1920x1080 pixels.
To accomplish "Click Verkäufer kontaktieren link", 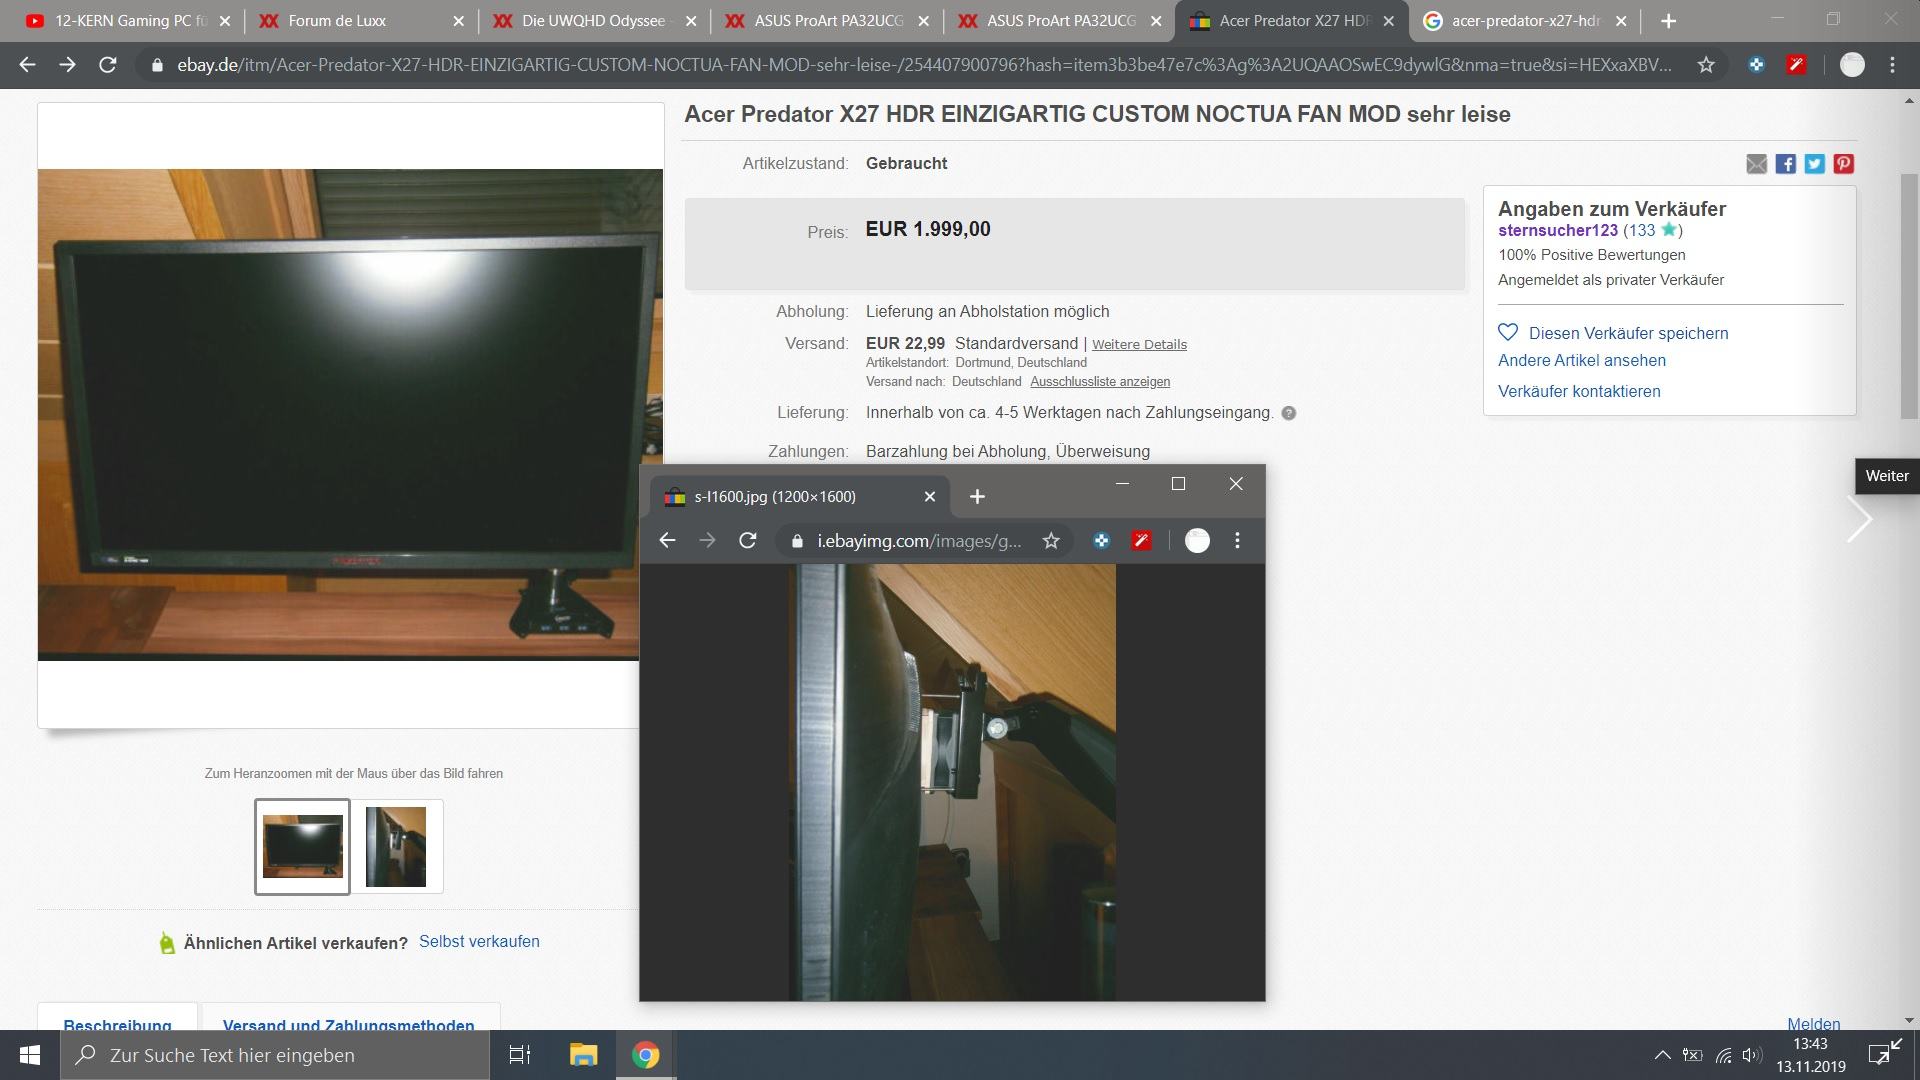I will coord(1579,391).
